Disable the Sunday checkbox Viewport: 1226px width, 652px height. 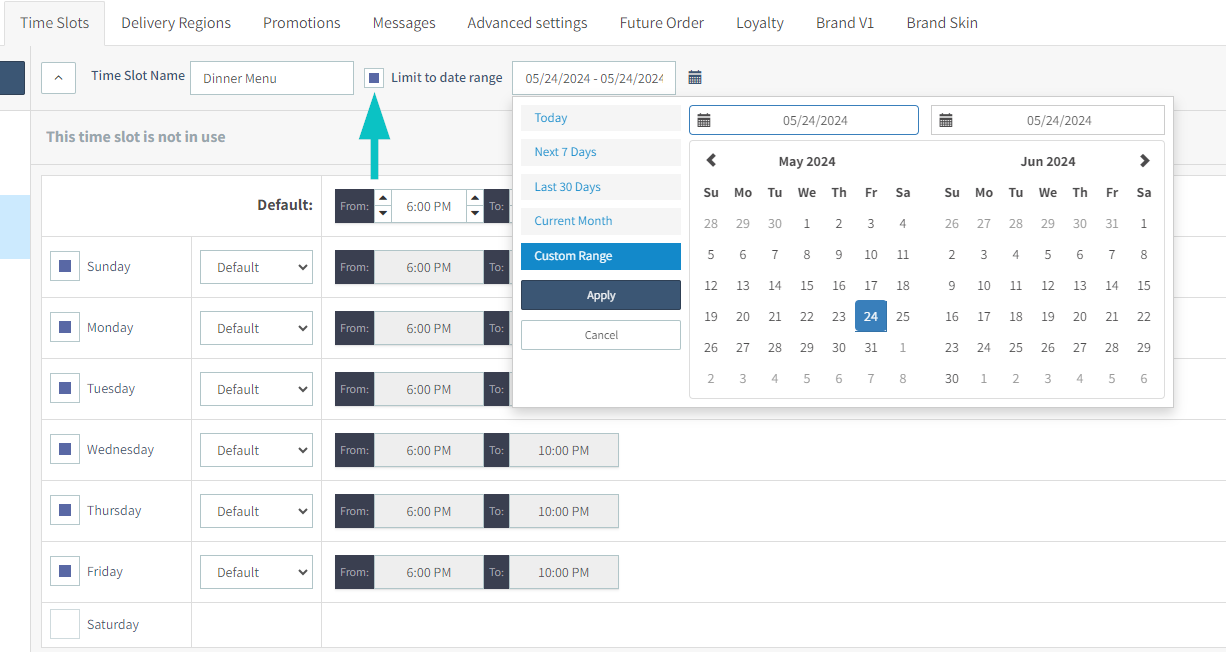coord(65,267)
